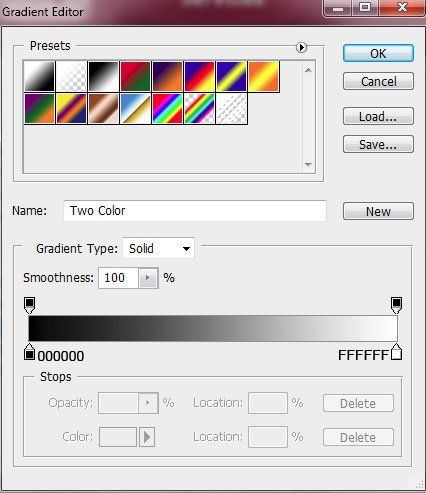Select the left opacity stop
The image size is (426, 493).
tap(29, 305)
